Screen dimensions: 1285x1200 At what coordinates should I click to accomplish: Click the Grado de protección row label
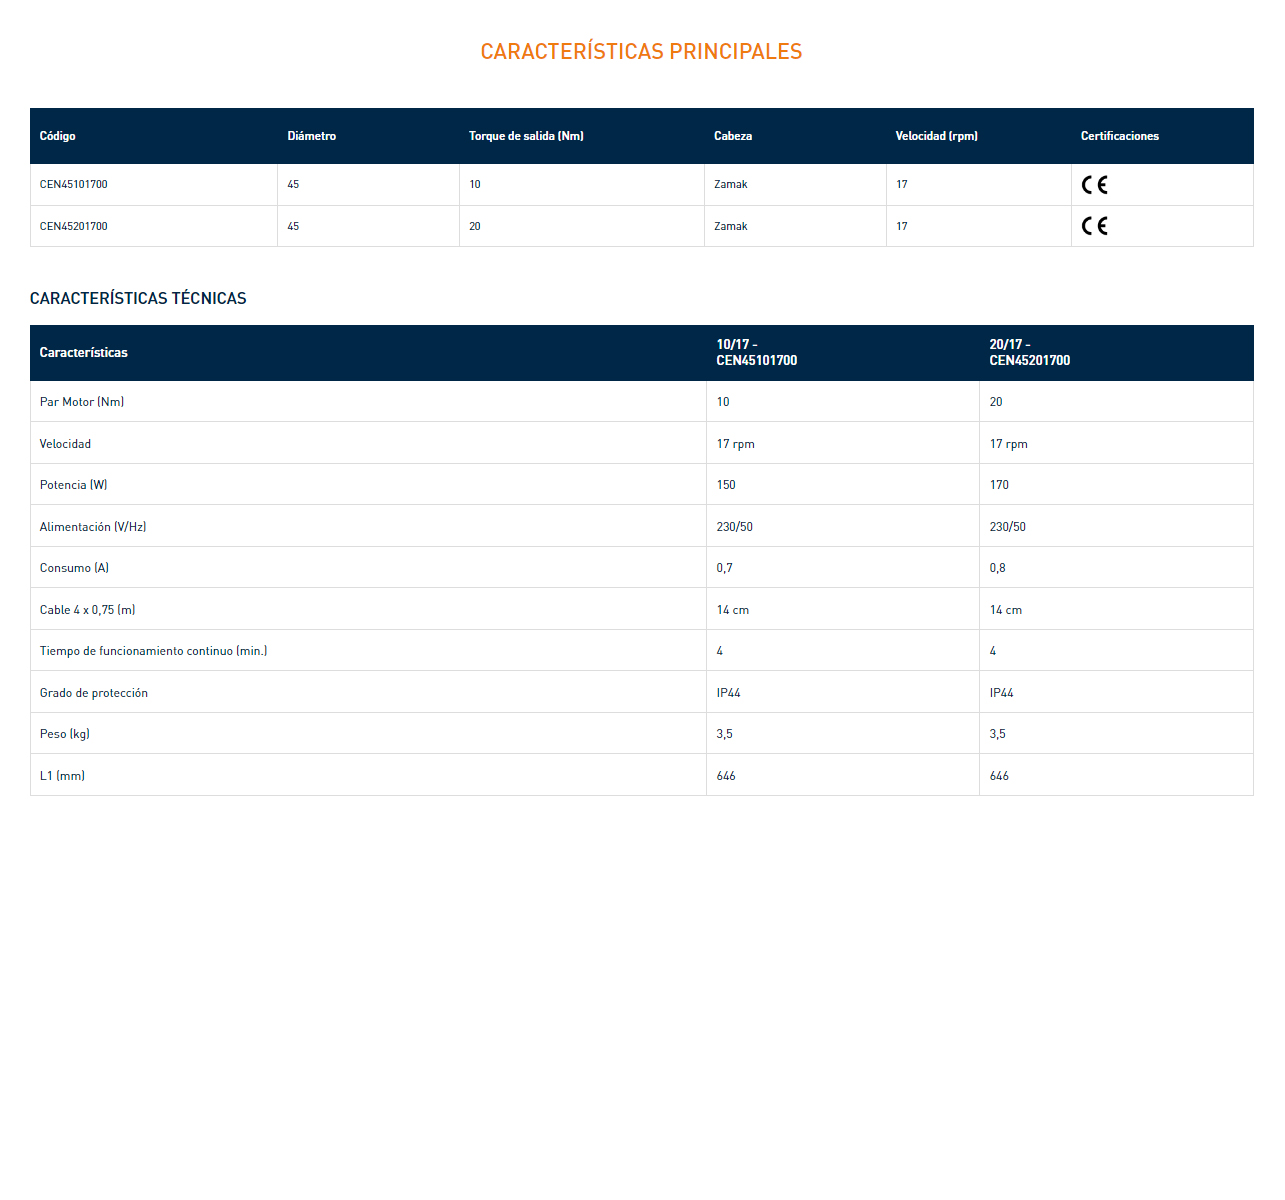tap(94, 693)
